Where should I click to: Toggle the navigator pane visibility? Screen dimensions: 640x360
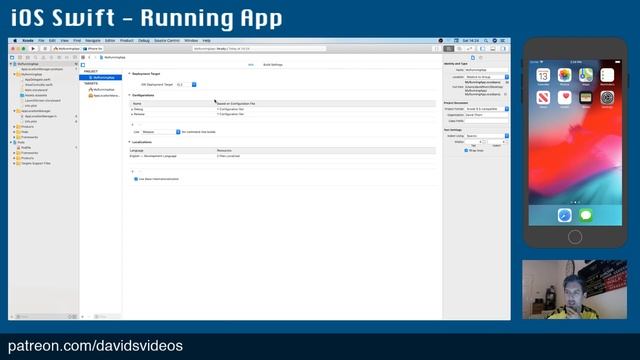(482, 49)
